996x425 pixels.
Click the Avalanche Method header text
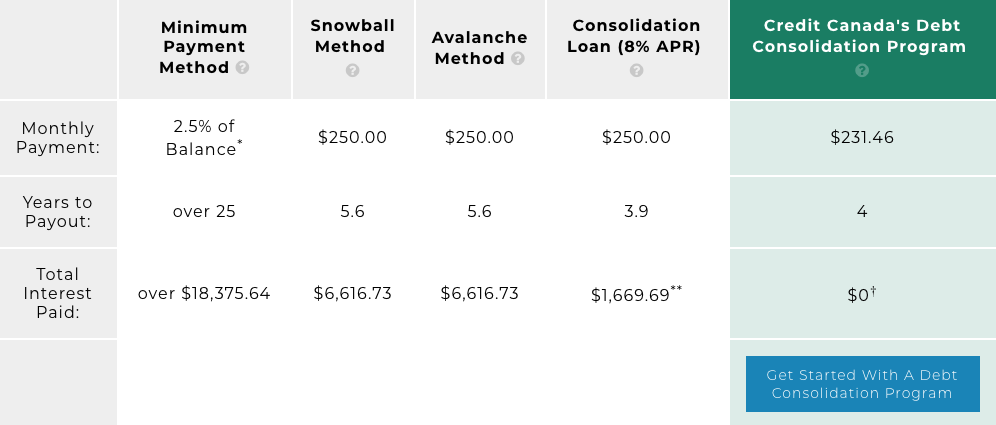[x=480, y=48]
